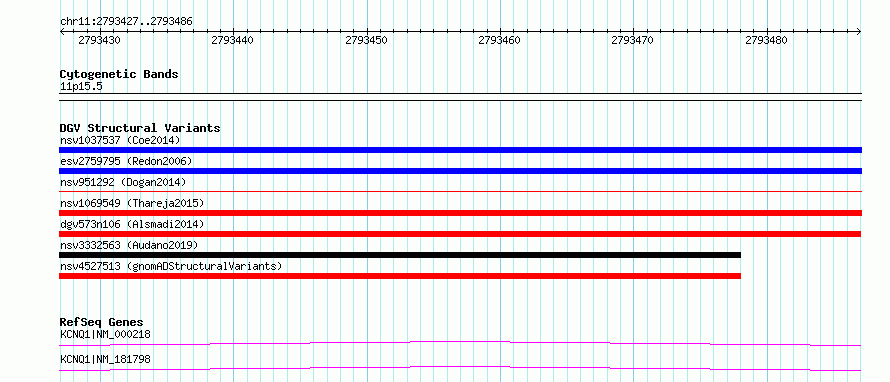890x382 pixels.
Task: Click ruler position 2793440
Action: click(232, 40)
